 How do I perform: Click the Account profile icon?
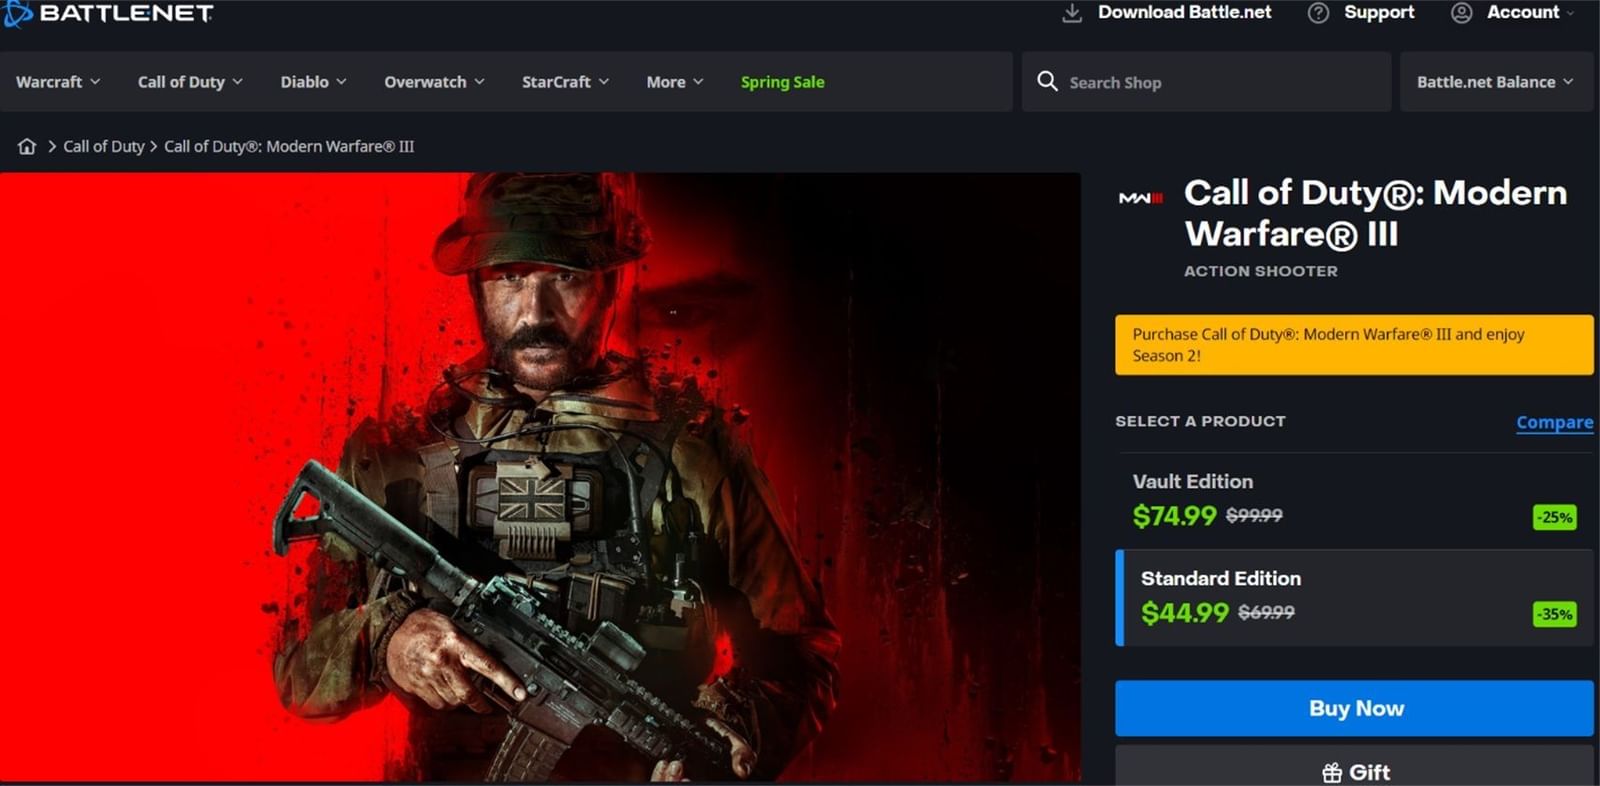(x=1462, y=13)
